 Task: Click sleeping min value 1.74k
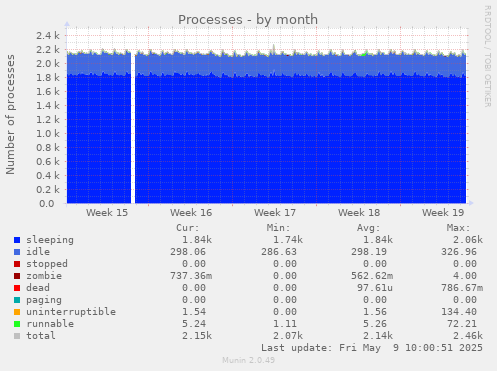tap(288, 240)
